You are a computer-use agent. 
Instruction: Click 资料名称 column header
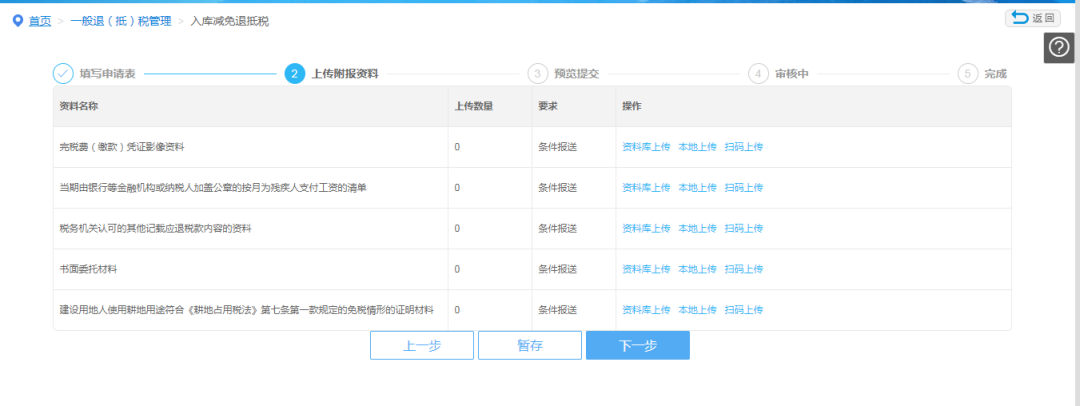(79, 106)
